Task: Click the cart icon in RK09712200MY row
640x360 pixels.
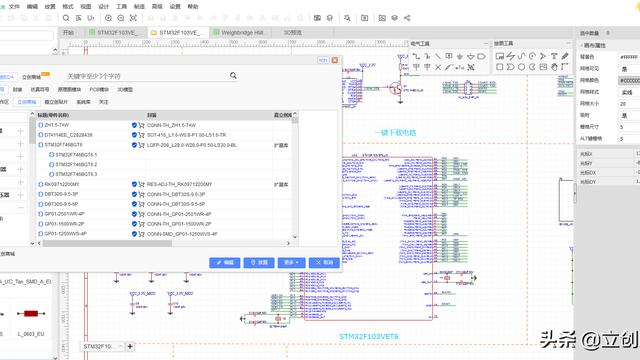Action: click(x=141, y=184)
